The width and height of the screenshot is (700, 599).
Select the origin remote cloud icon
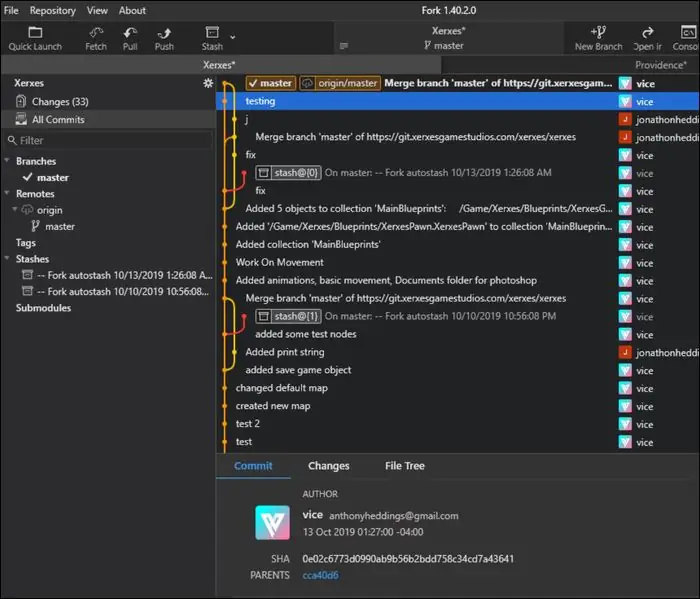coord(27,209)
